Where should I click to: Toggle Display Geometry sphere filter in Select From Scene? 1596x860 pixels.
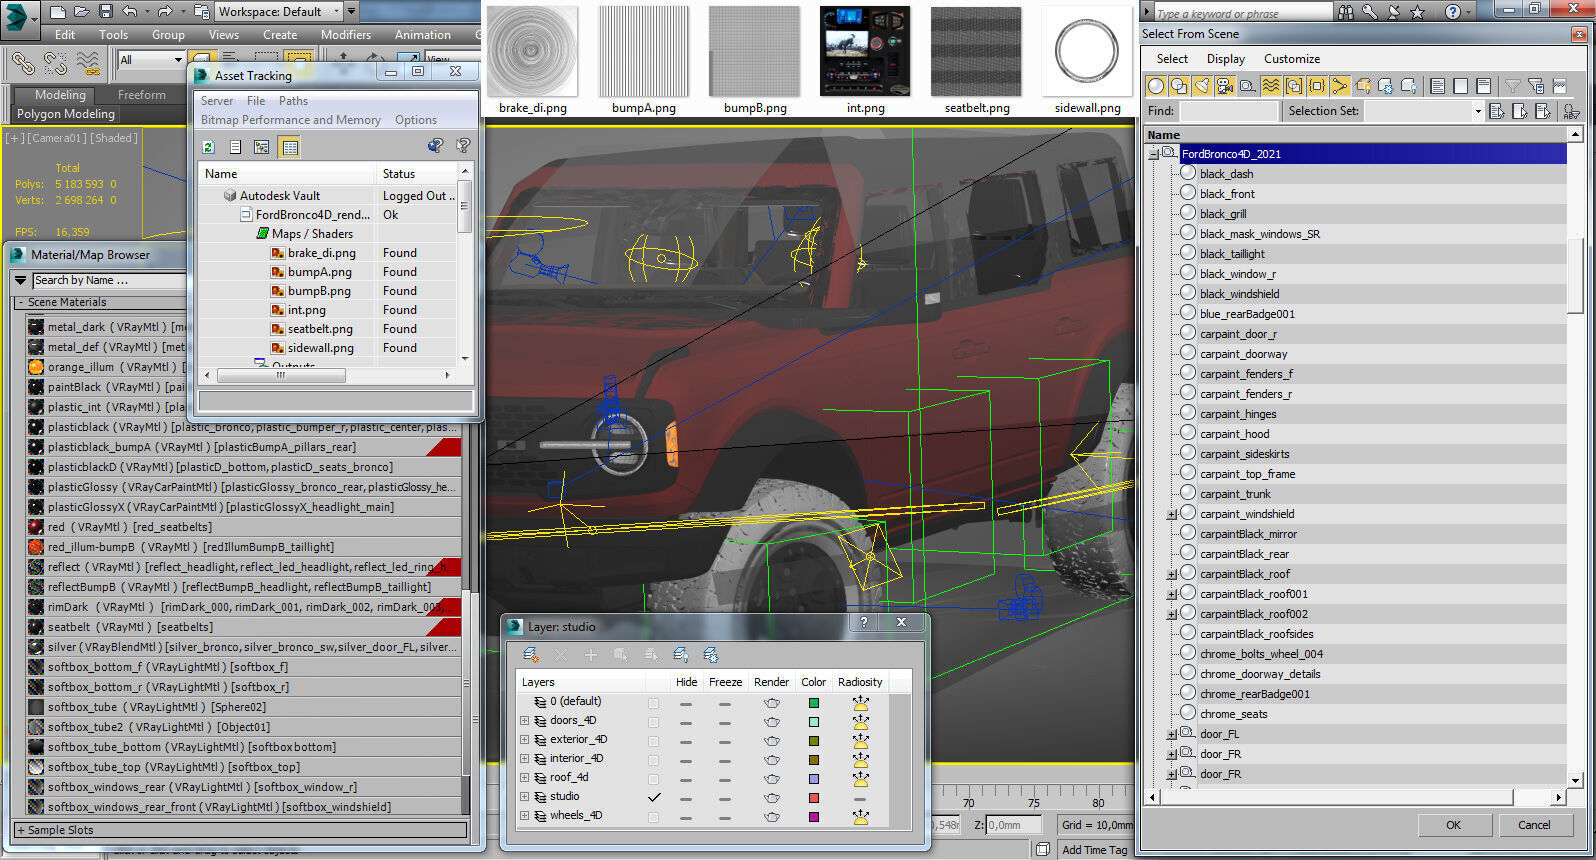(x=1156, y=86)
